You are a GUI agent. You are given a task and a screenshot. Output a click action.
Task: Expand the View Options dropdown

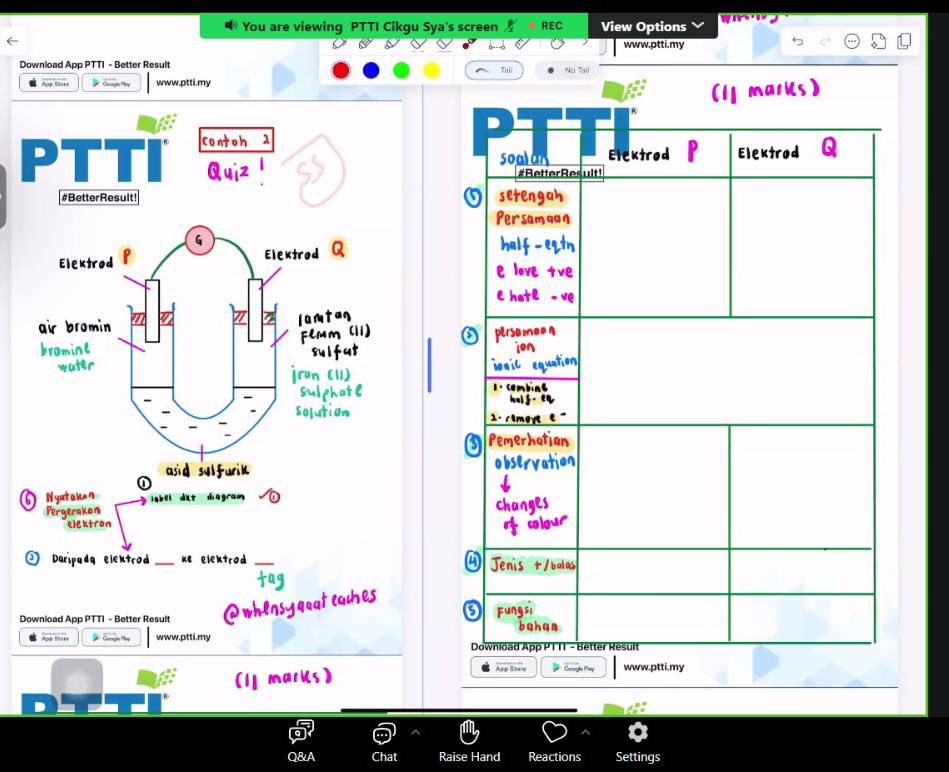[653, 26]
